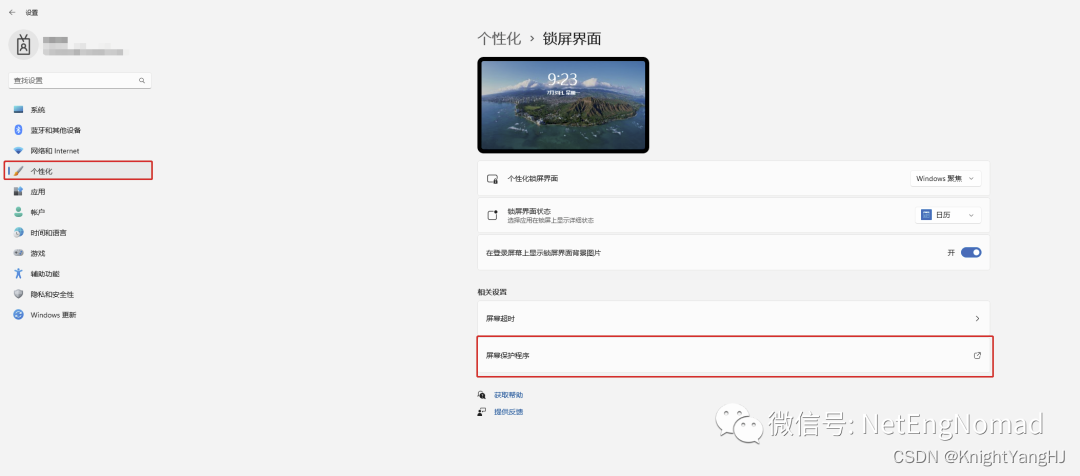1080x476 pixels.
Task: Click the 获取帮助 link
Action: (x=508, y=395)
